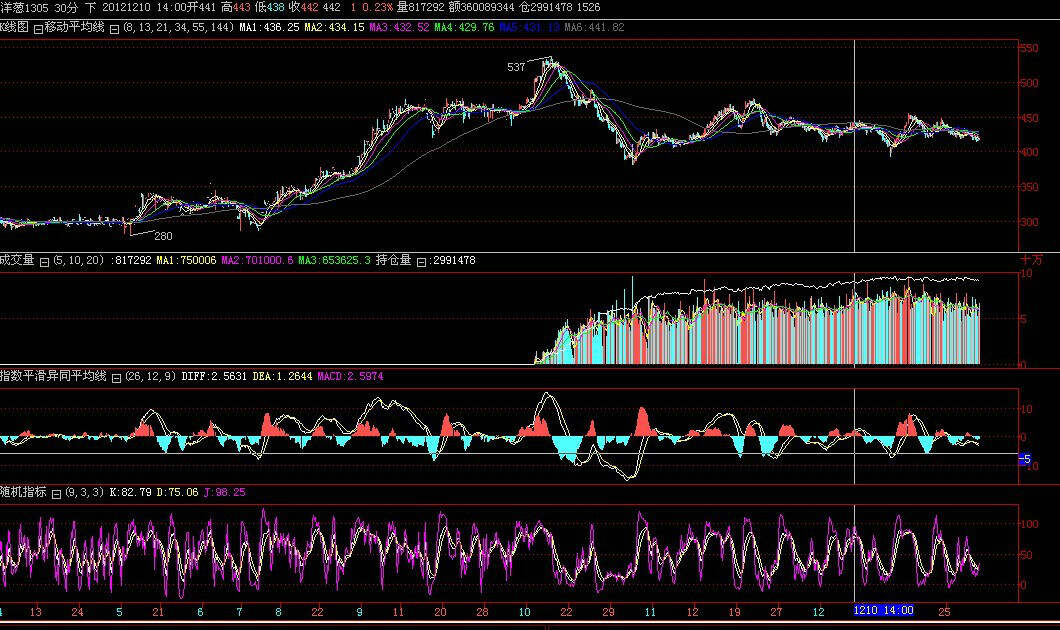
Task: Click the 十万 volume unit label
Action: tap(1032, 260)
